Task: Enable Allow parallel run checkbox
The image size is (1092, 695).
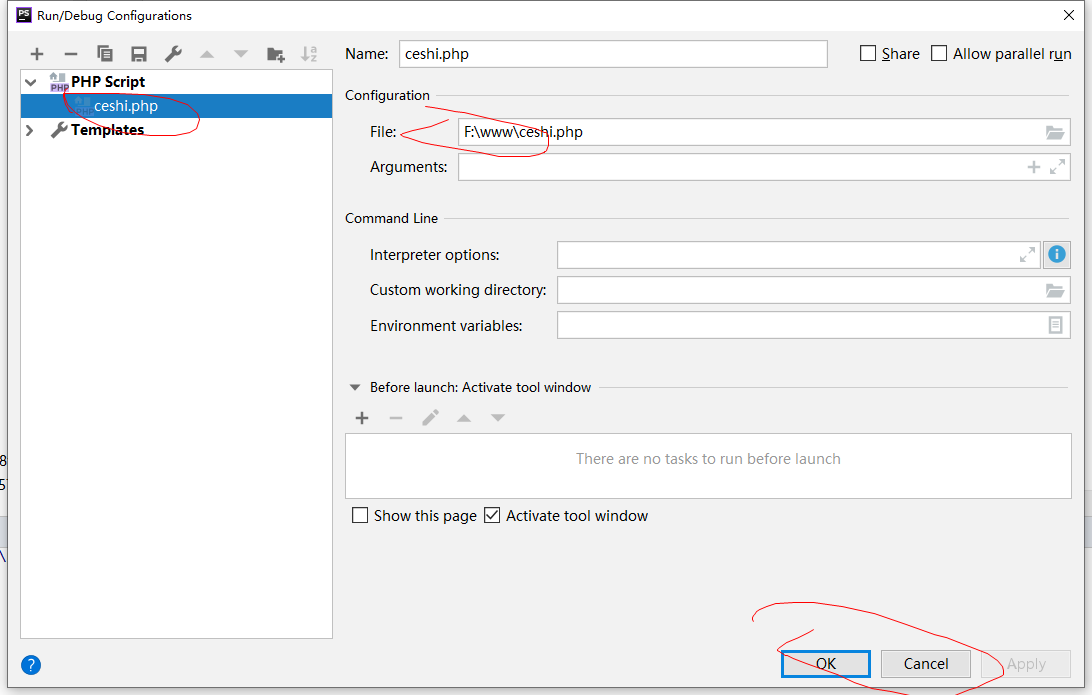Action: pyautogui.click(x=939, y=54)
